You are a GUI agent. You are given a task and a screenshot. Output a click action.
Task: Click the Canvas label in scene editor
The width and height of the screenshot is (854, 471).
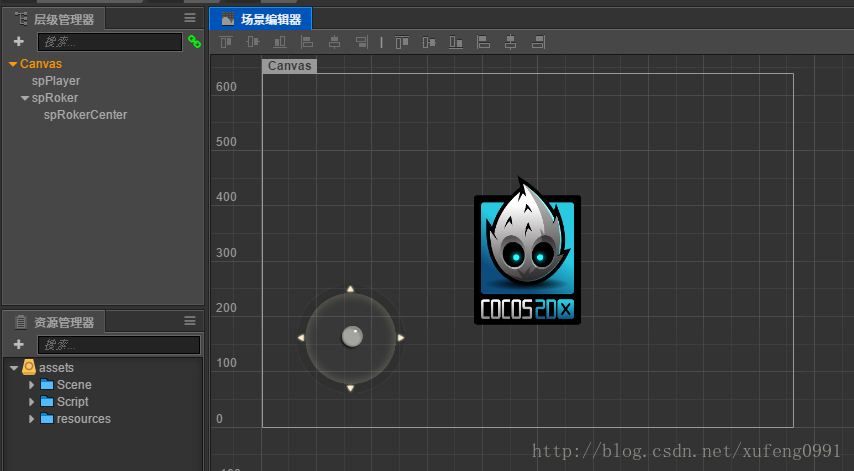tap(289, 66)
